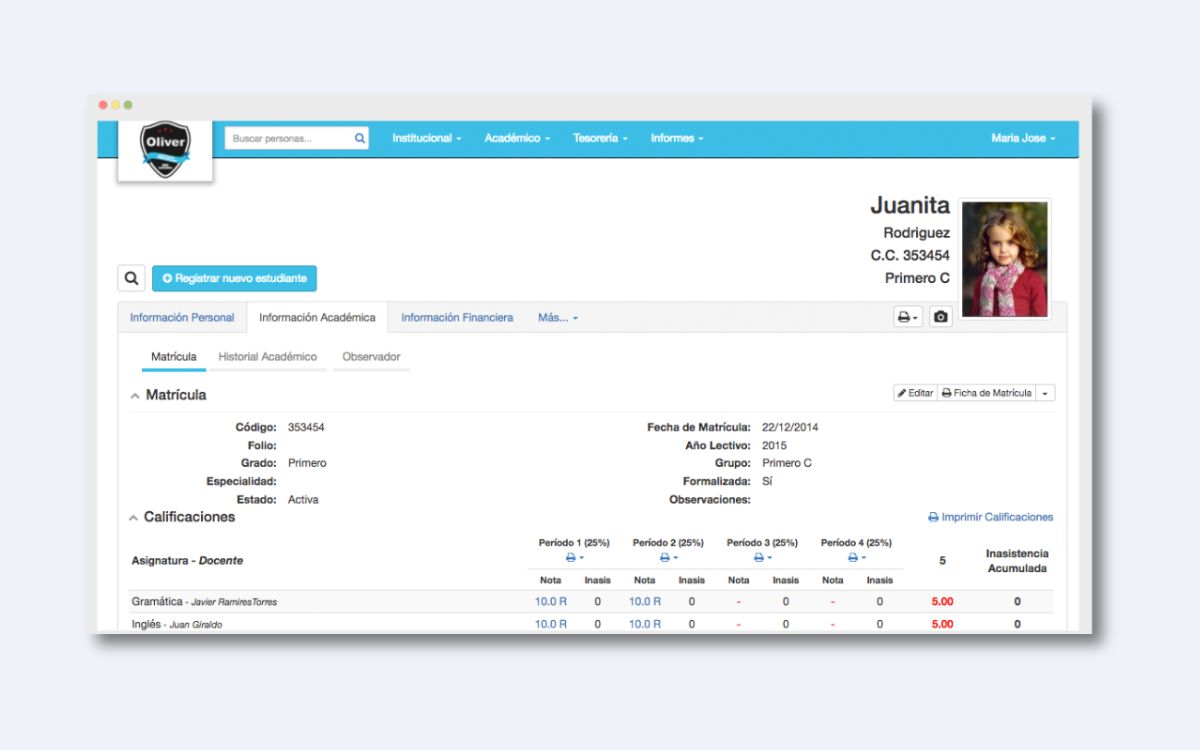
Task: Click the Oliver shield logo
Action: tap(165, 150)
